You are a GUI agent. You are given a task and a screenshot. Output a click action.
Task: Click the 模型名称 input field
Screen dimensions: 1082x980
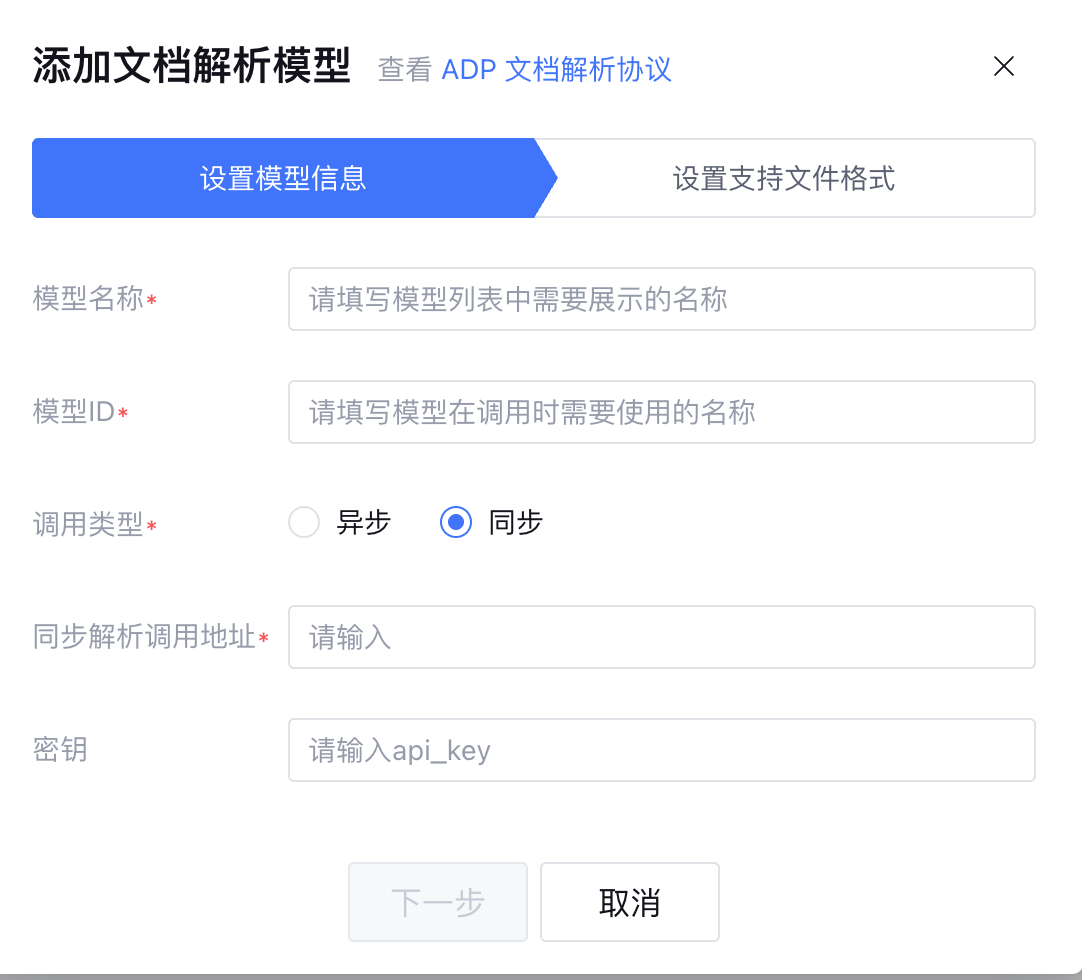pyautogui.click(x=661, y=299)
